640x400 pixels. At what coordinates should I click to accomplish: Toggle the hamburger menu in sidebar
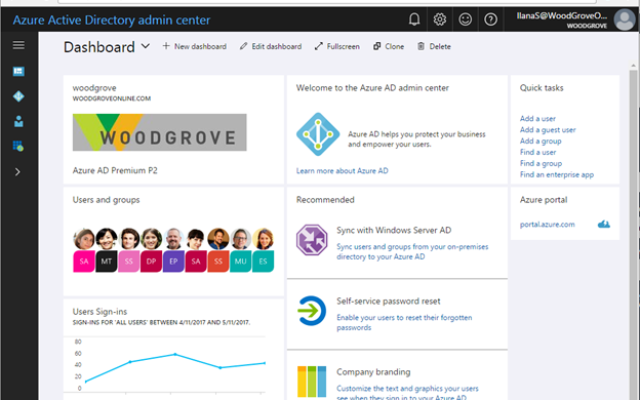coord(18,45)
